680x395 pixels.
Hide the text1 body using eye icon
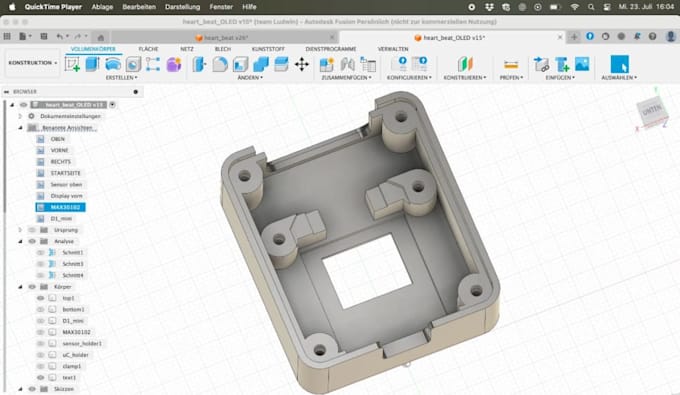pos(41,378)
